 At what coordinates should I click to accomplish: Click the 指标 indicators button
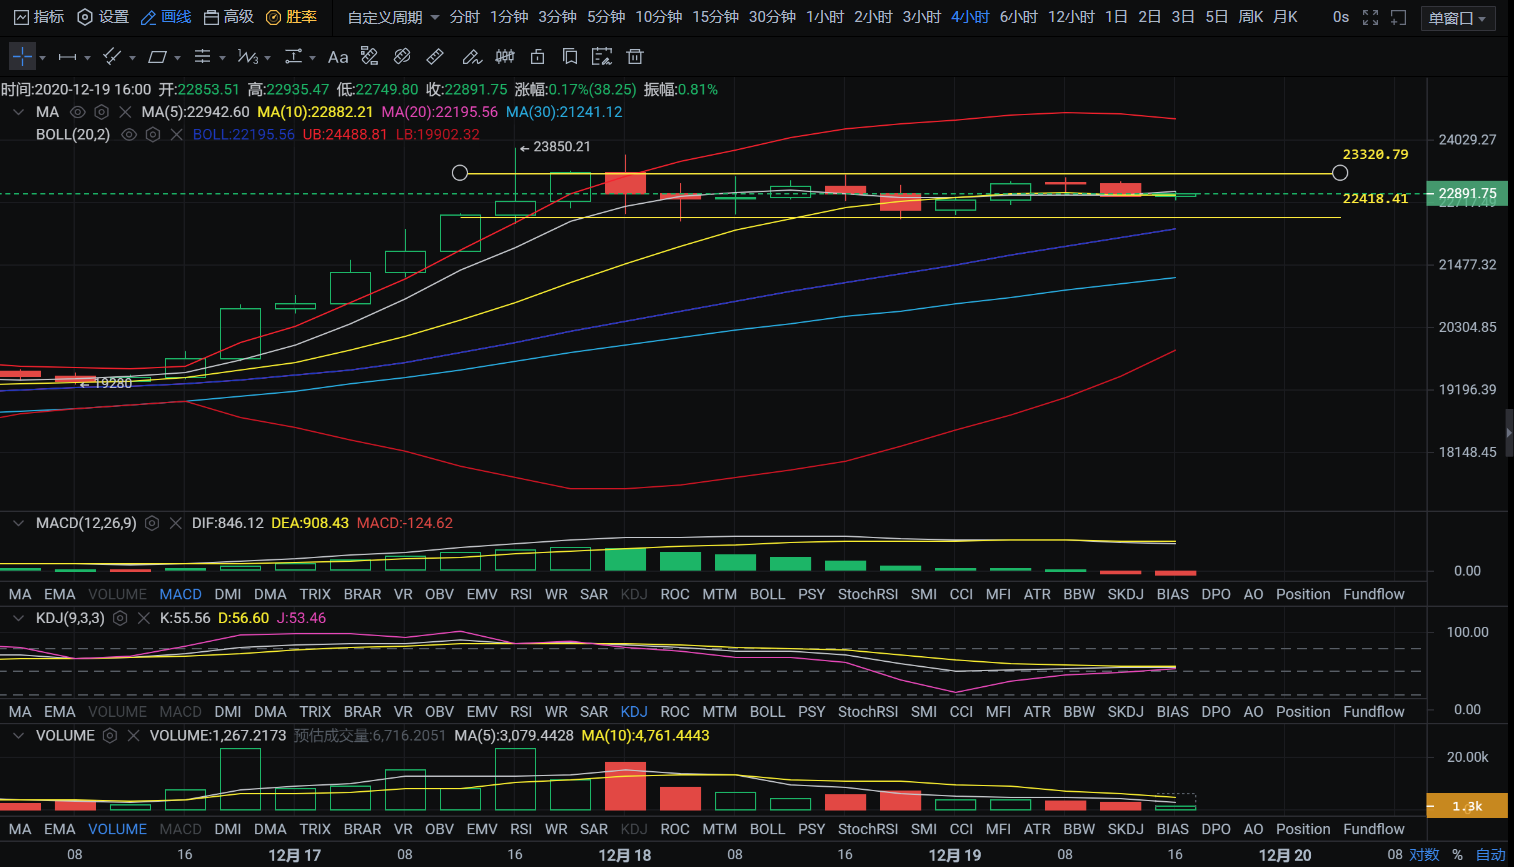tap(38, 17)
